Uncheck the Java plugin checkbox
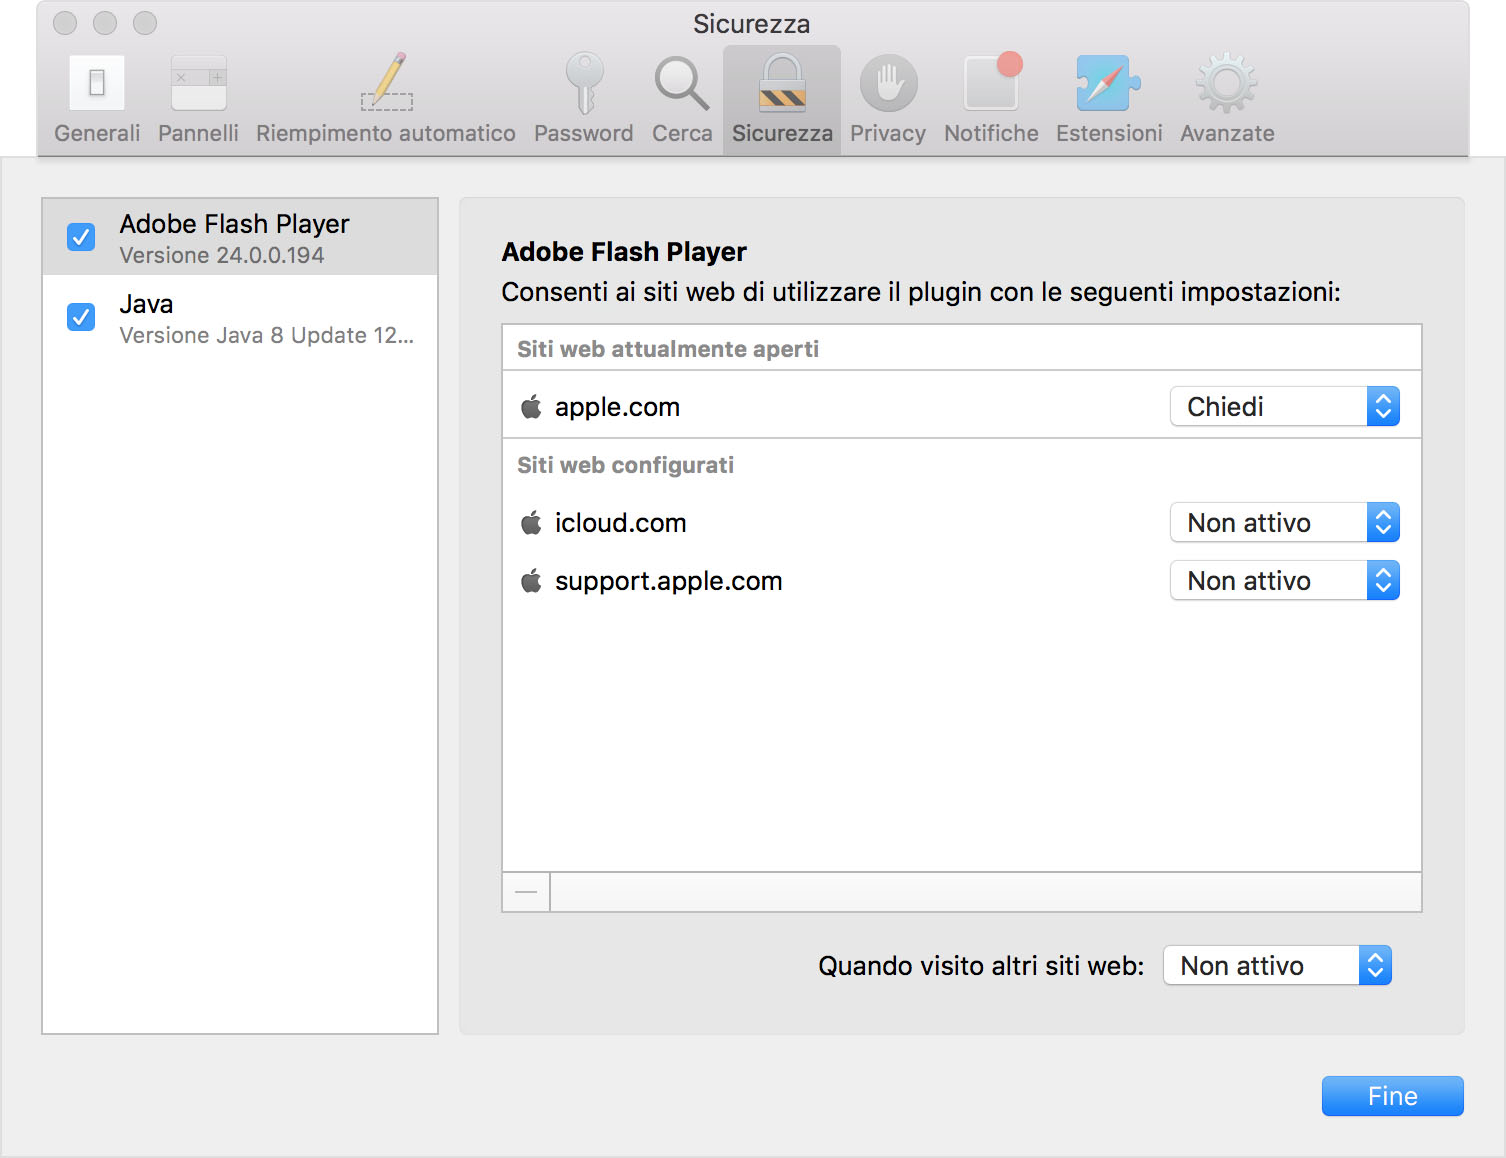1506x1158 pixels. pos(81,317)
